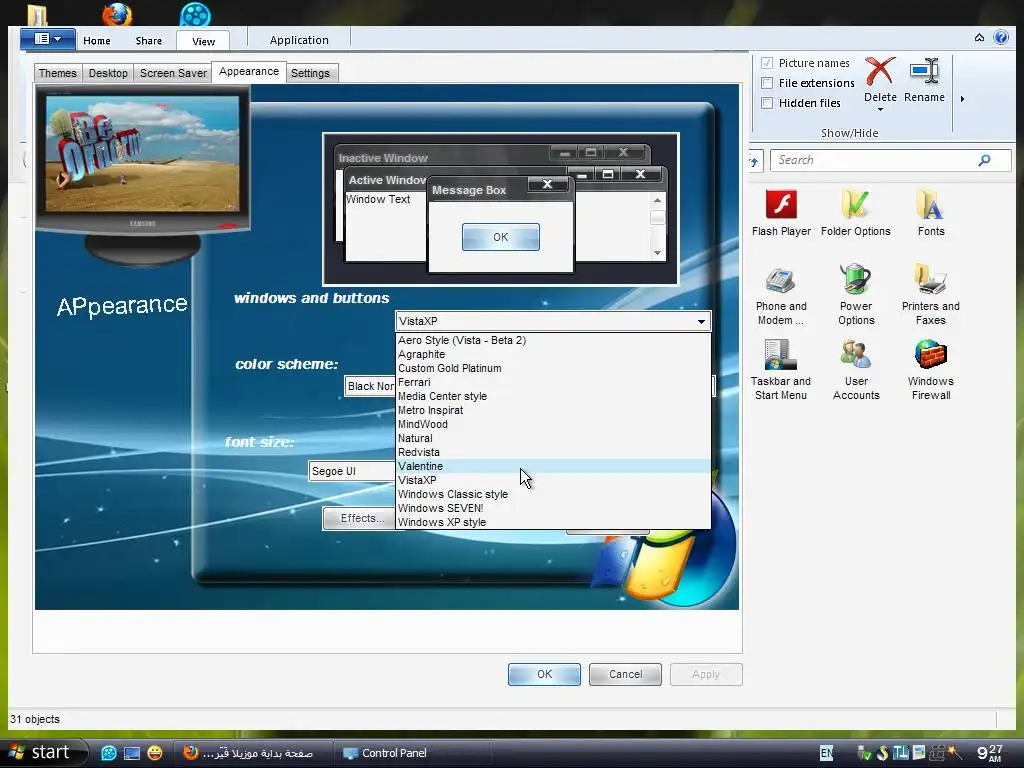Viewport: 1024px width, 768px height.
Task: Switch to the Settings tab
Action: pyautogui.click(x=310, y=73)
